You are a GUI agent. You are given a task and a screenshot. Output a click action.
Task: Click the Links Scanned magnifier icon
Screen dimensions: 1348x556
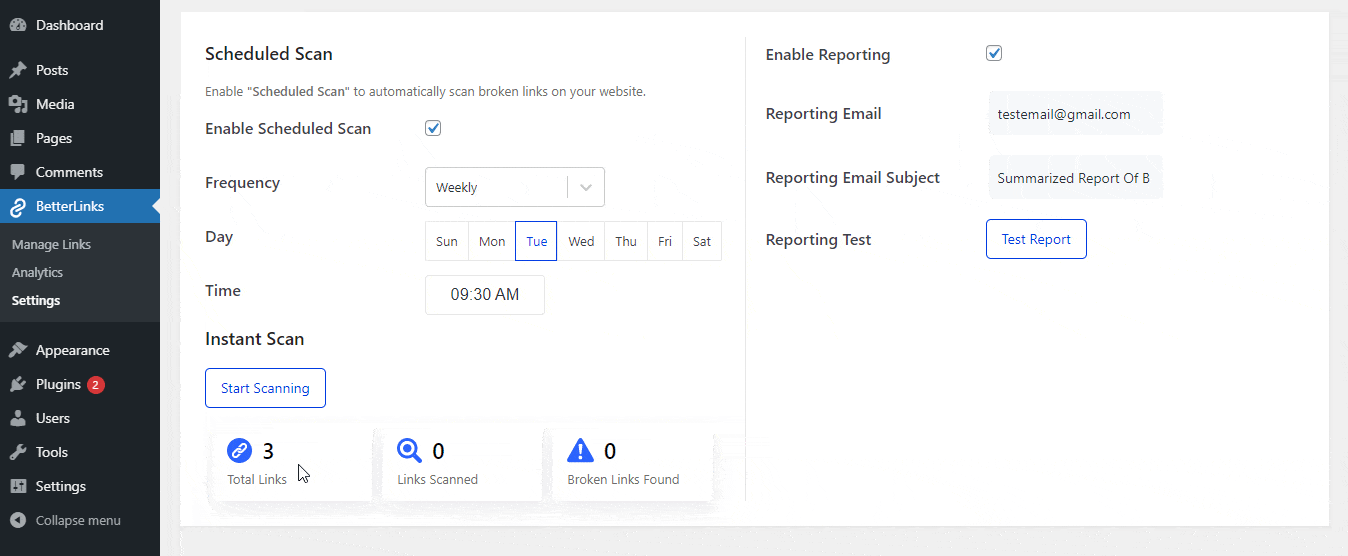[410, 451]
